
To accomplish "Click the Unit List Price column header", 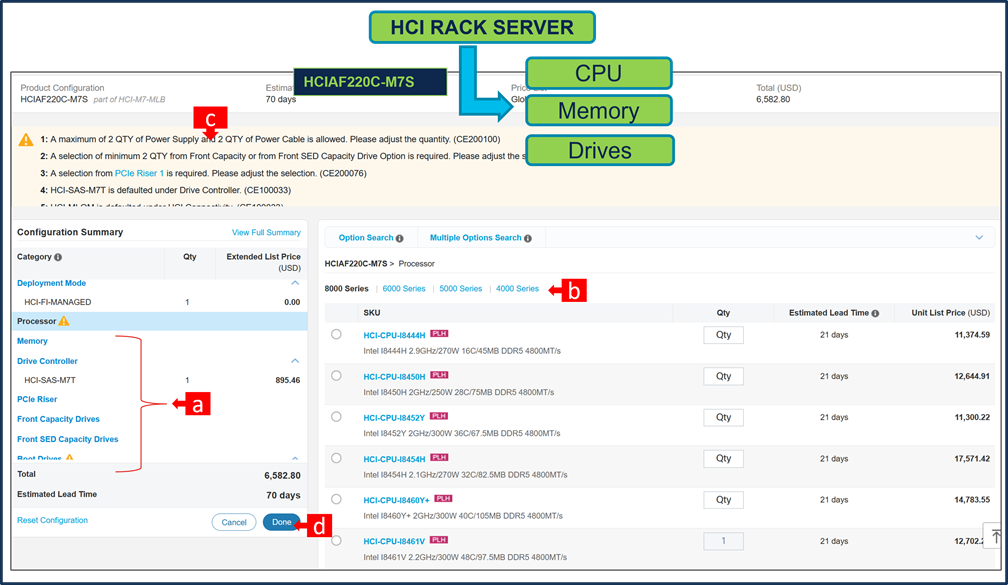I will (950, 313).
